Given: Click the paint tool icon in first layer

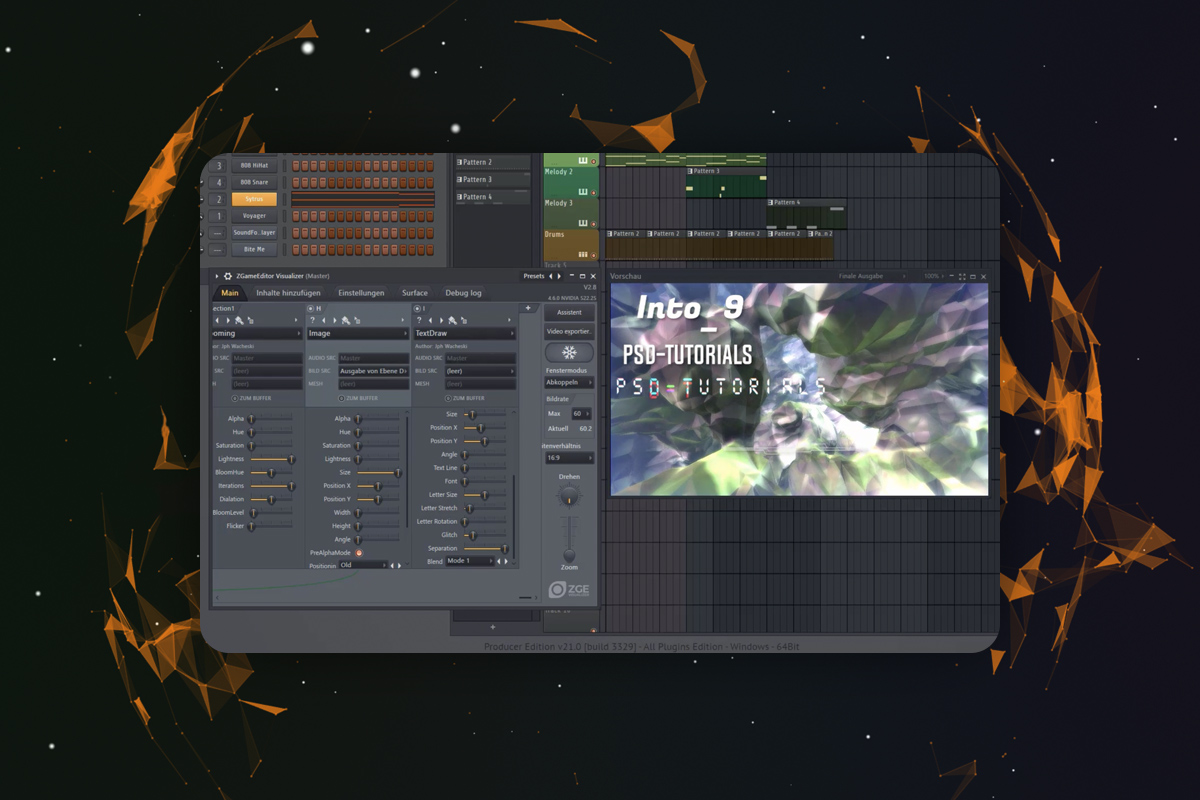Looking at the screenshot, I should [x=239, y=321].
